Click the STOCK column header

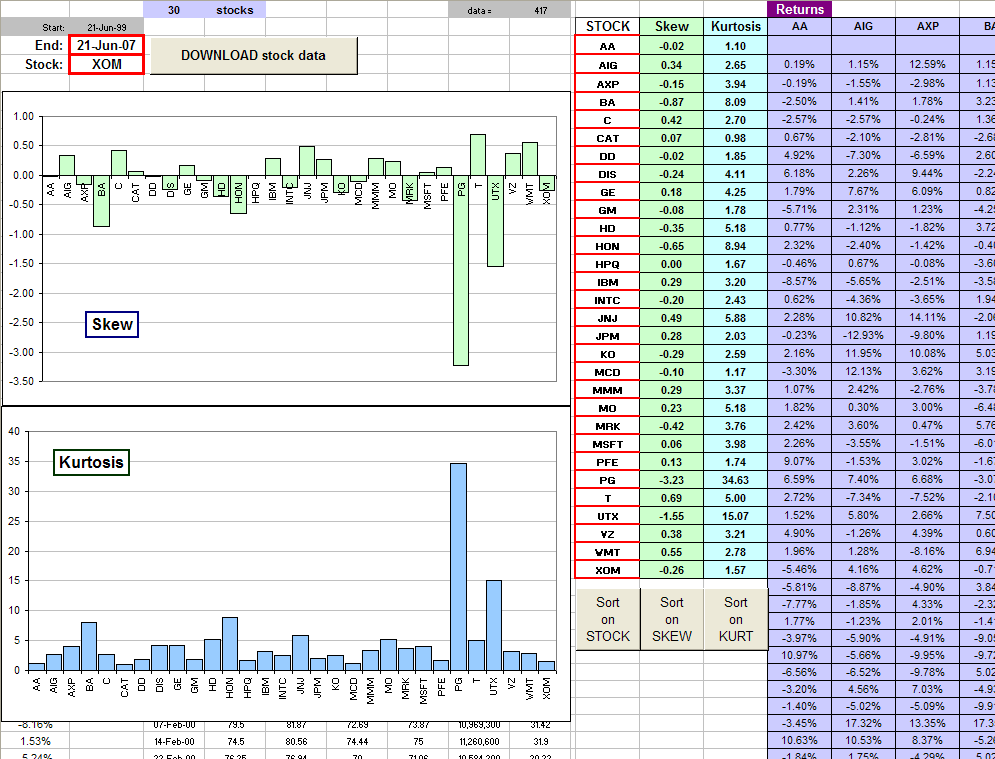click(608, 26)
